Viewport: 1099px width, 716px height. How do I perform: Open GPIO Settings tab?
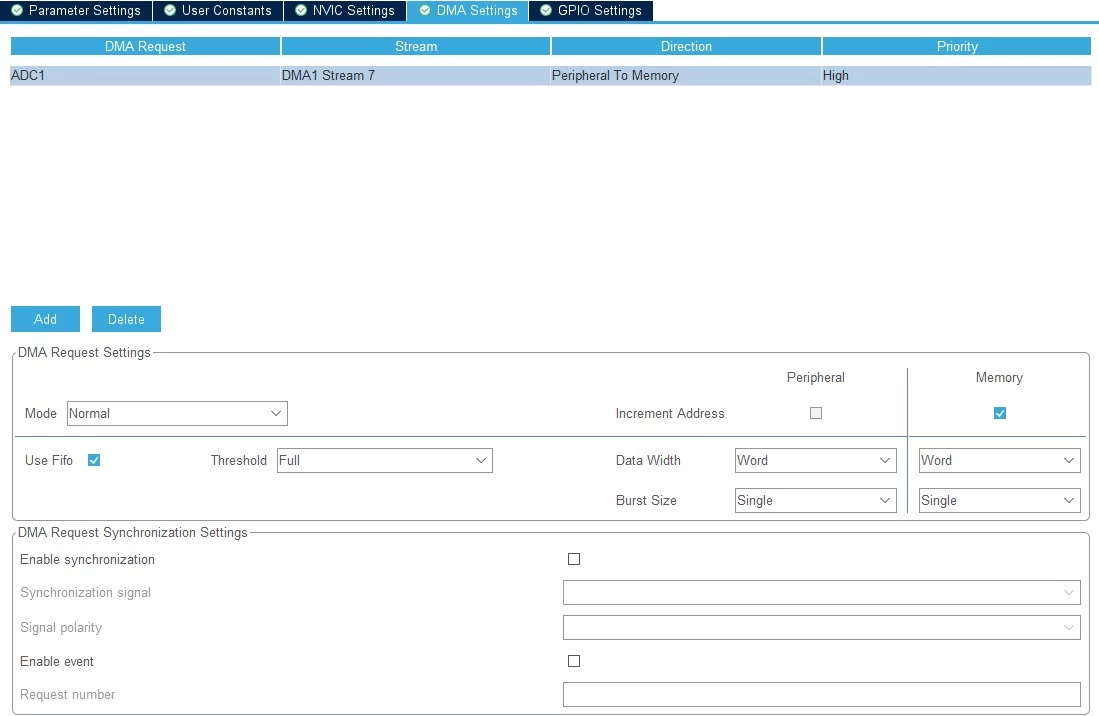(x=591, y=11)
